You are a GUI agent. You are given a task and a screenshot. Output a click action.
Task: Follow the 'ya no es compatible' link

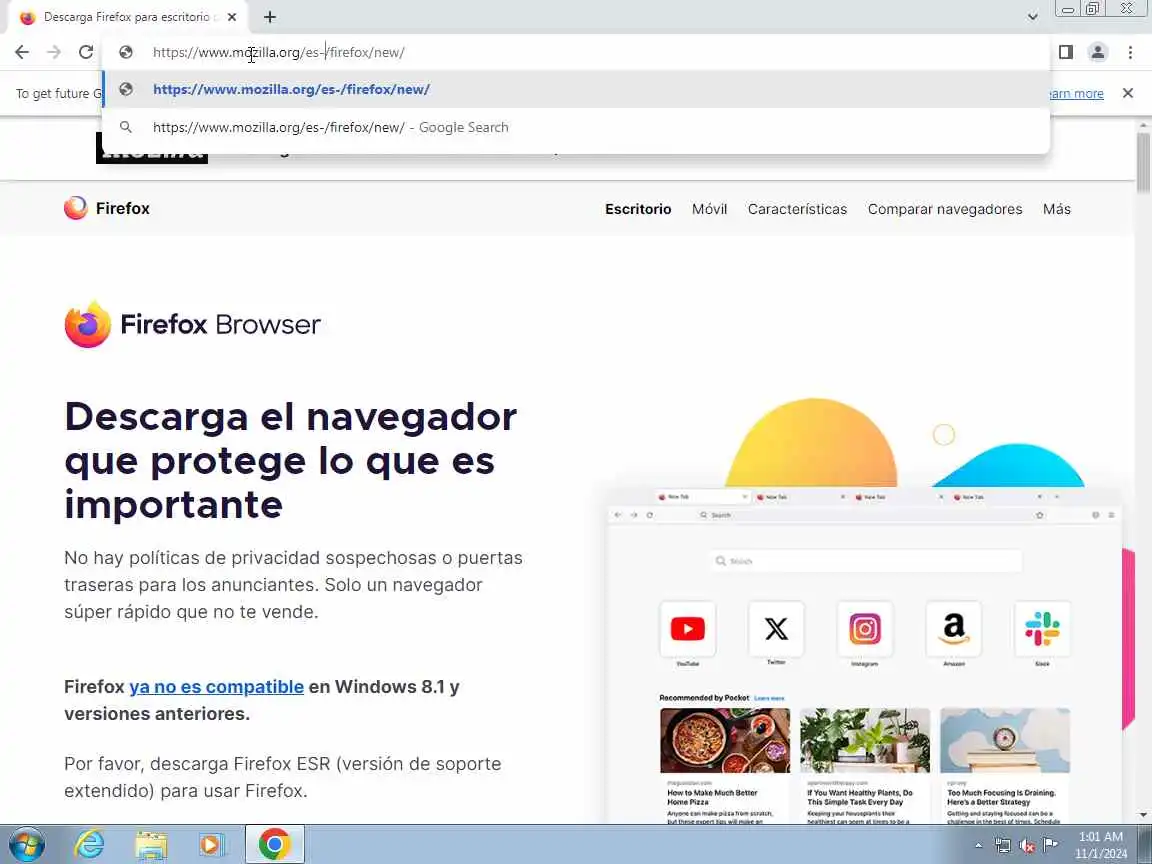pyautogui.click(x=217, y=687)
